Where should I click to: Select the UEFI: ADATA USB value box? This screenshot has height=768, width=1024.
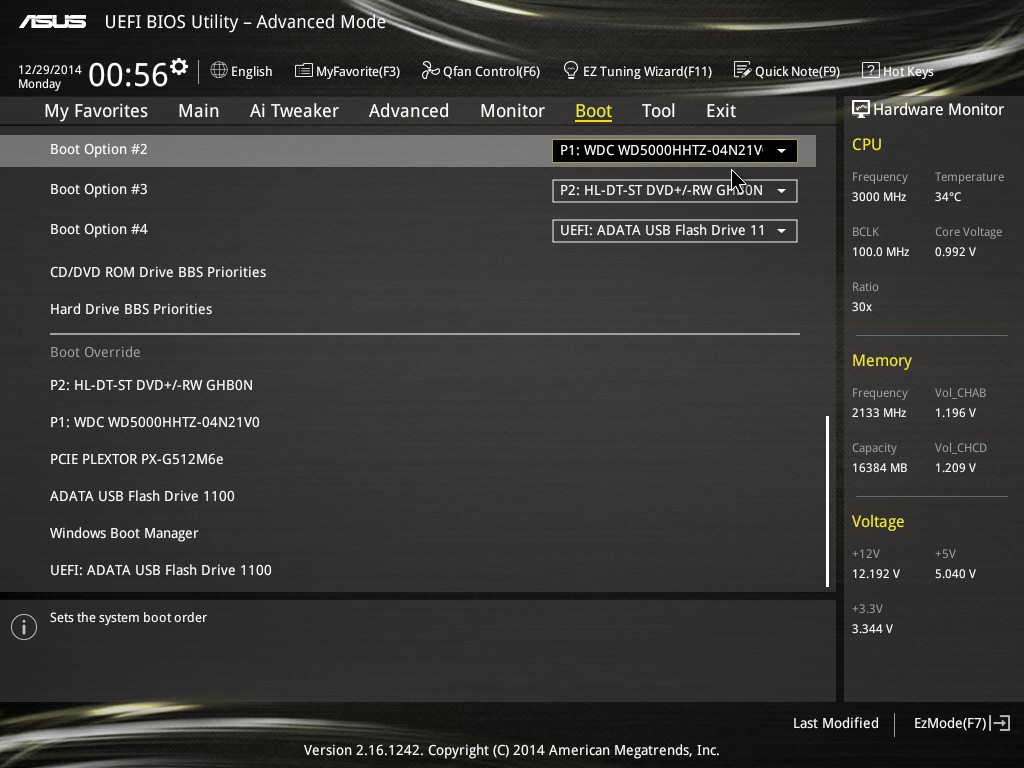[675, 231]
